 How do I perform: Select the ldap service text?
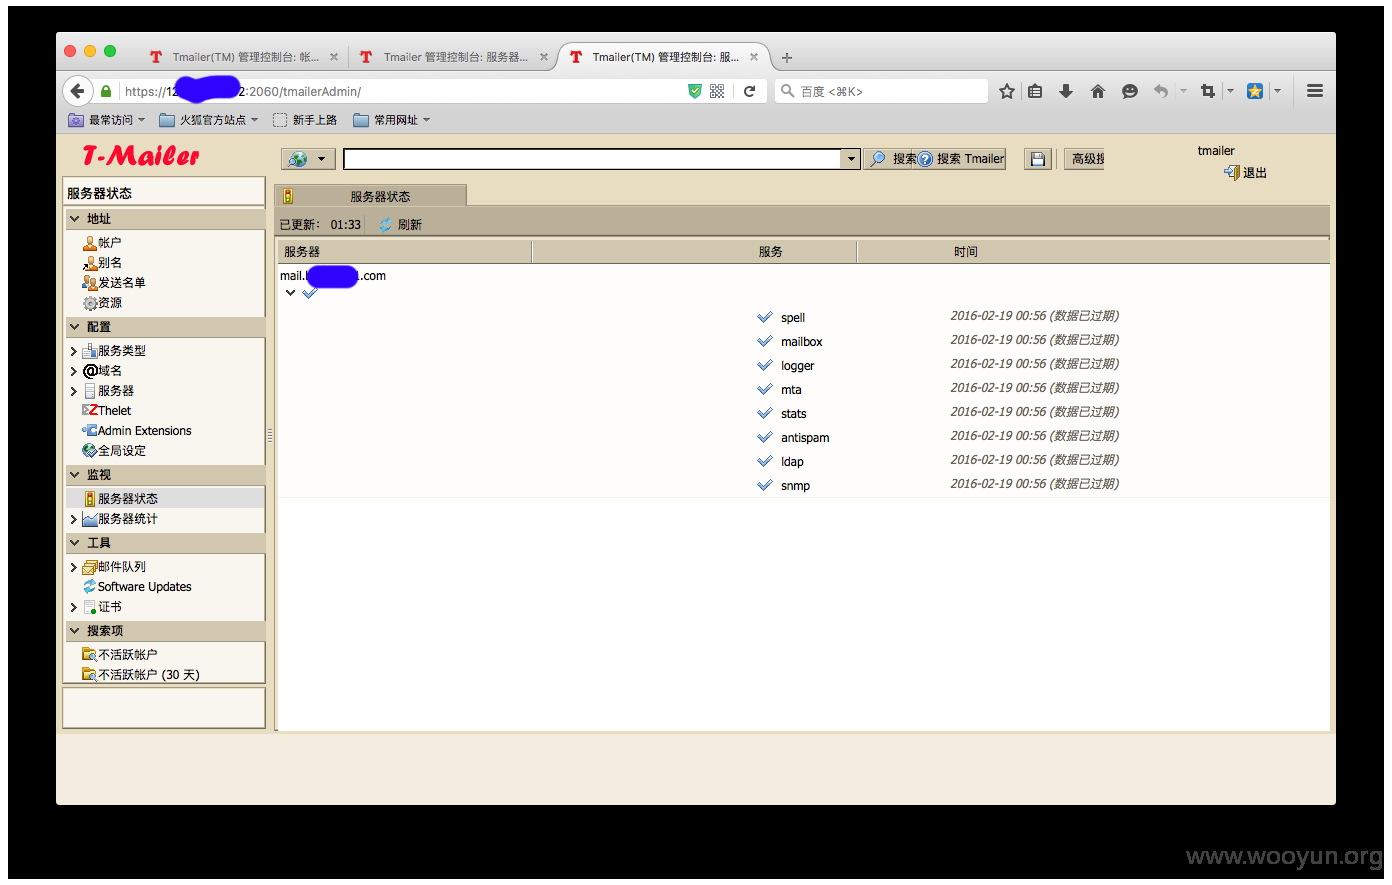(x=792, y=462)
